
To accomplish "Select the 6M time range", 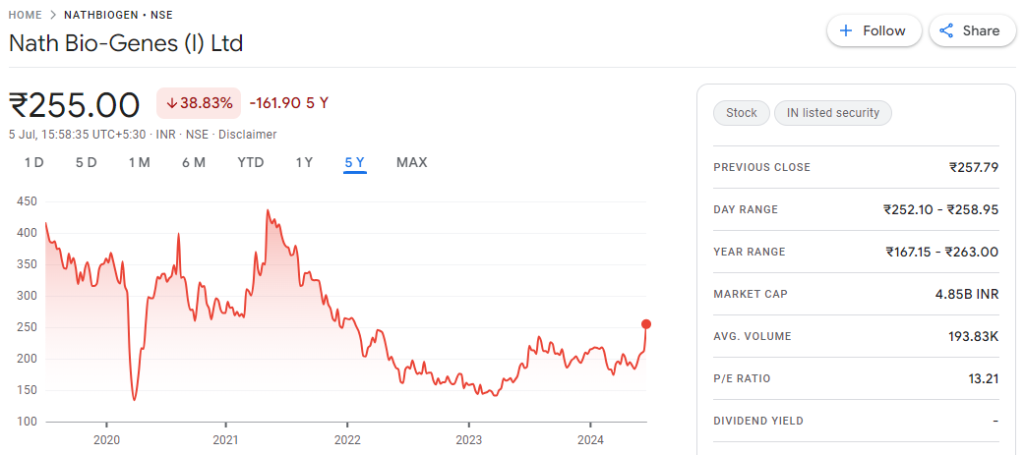I will click(x=193, y=162).
